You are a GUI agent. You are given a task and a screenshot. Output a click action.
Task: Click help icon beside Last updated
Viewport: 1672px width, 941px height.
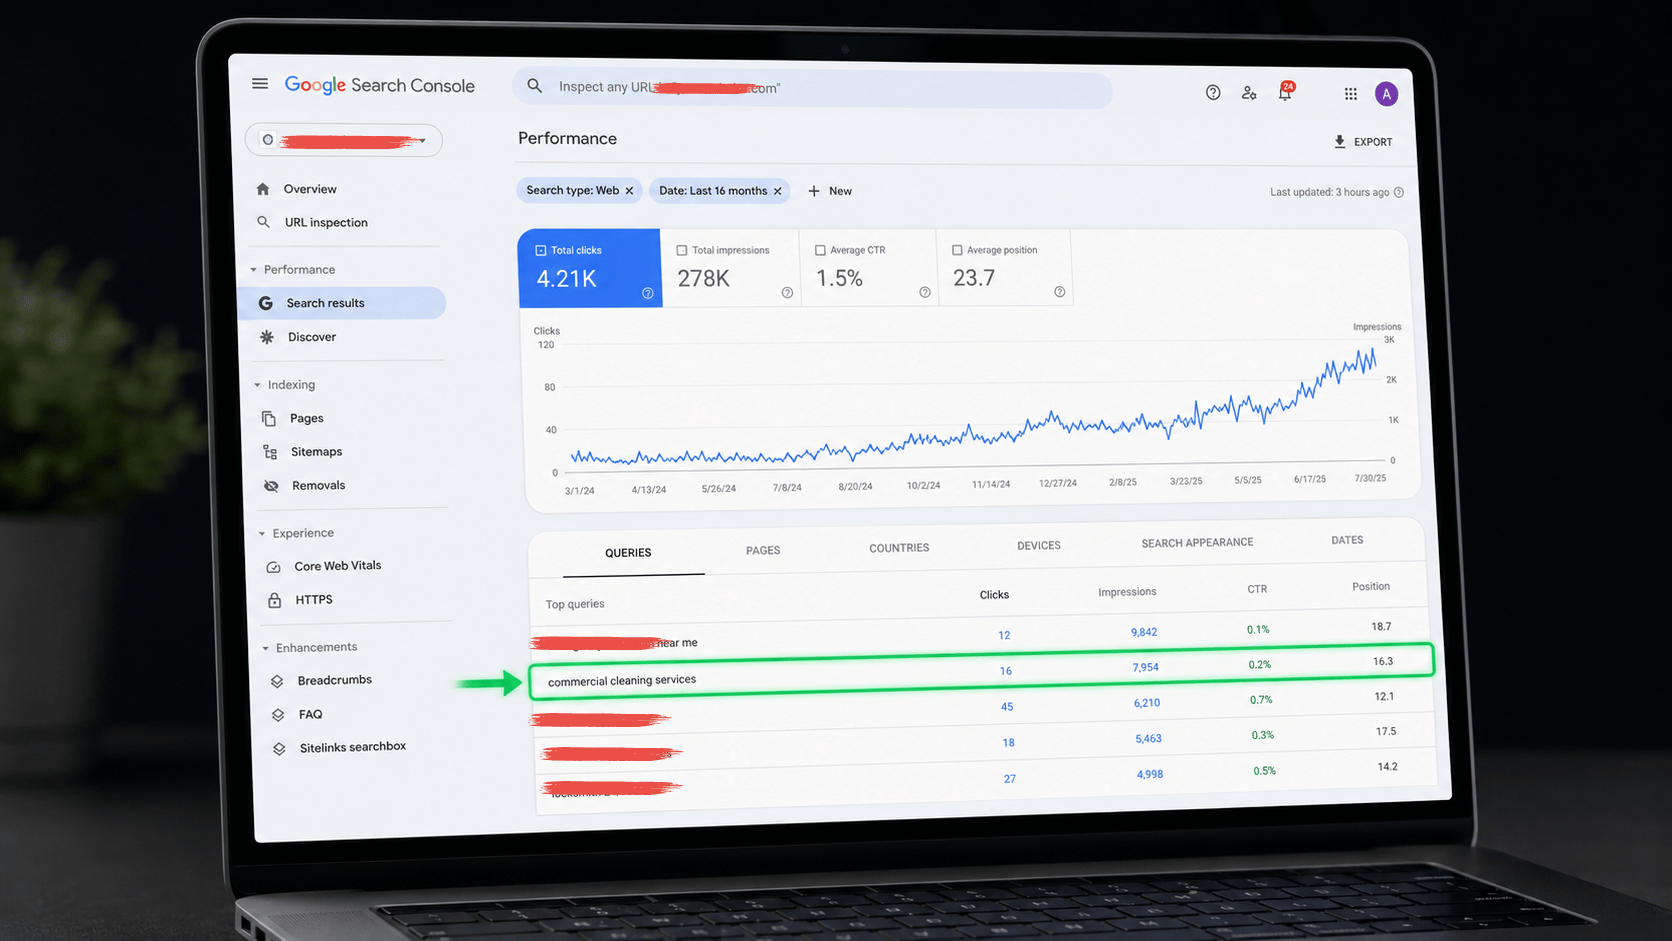click(x=1399, y=192)
